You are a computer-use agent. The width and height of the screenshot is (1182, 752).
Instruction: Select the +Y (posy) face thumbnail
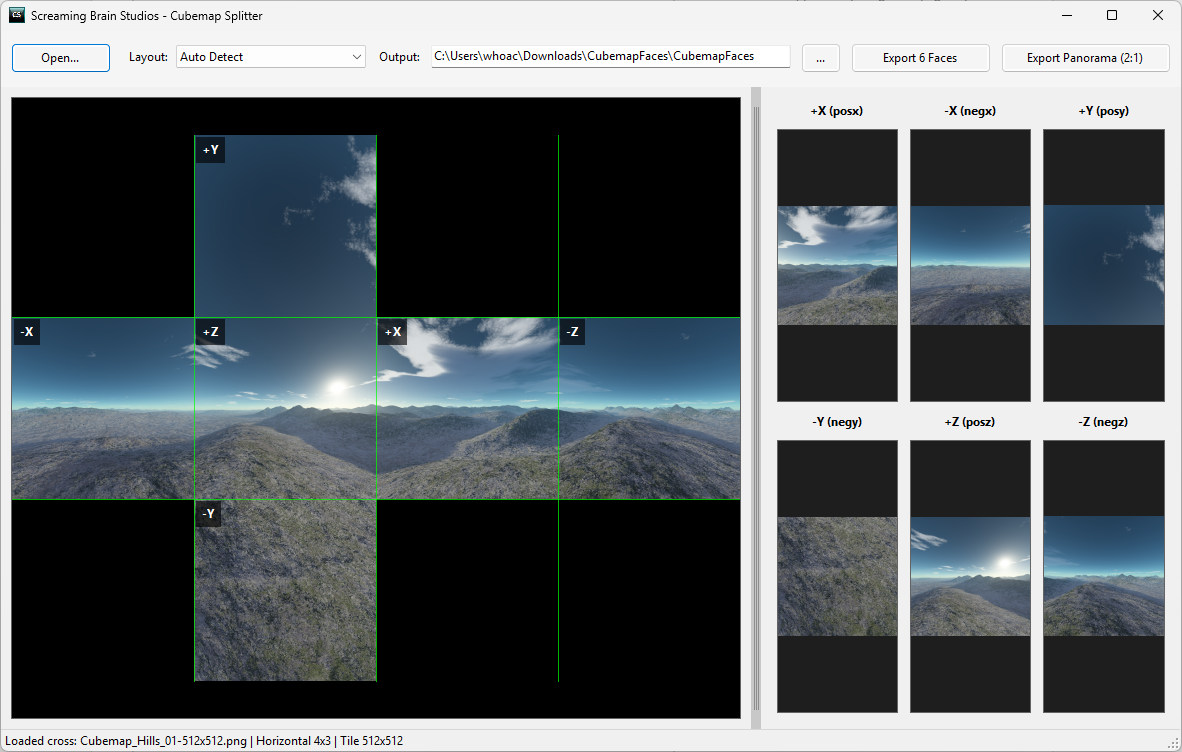[x=1103, y=265]
